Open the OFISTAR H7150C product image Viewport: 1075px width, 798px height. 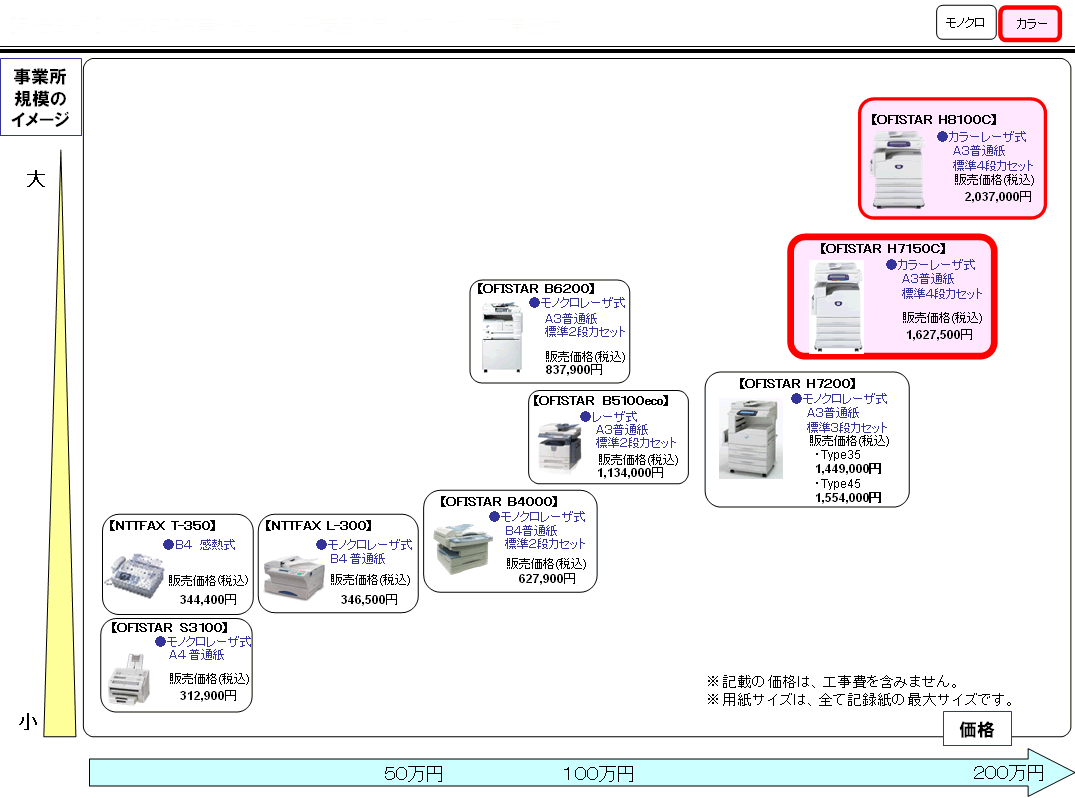tap(836, 306)
